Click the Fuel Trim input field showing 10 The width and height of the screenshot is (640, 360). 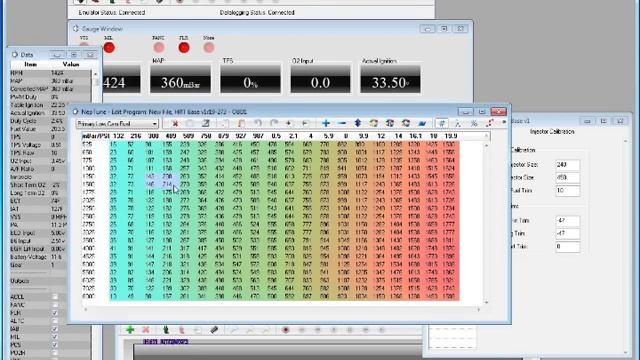(x=567, y=191)
